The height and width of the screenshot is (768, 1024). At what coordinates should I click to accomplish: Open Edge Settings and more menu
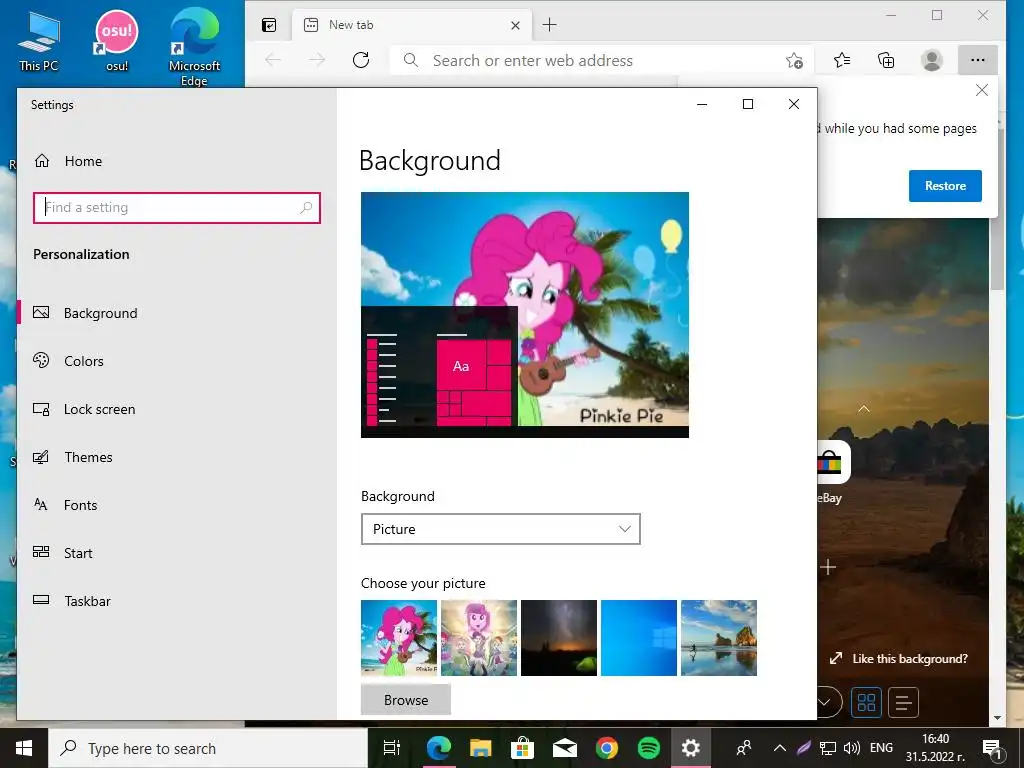(x=978, y=60)
